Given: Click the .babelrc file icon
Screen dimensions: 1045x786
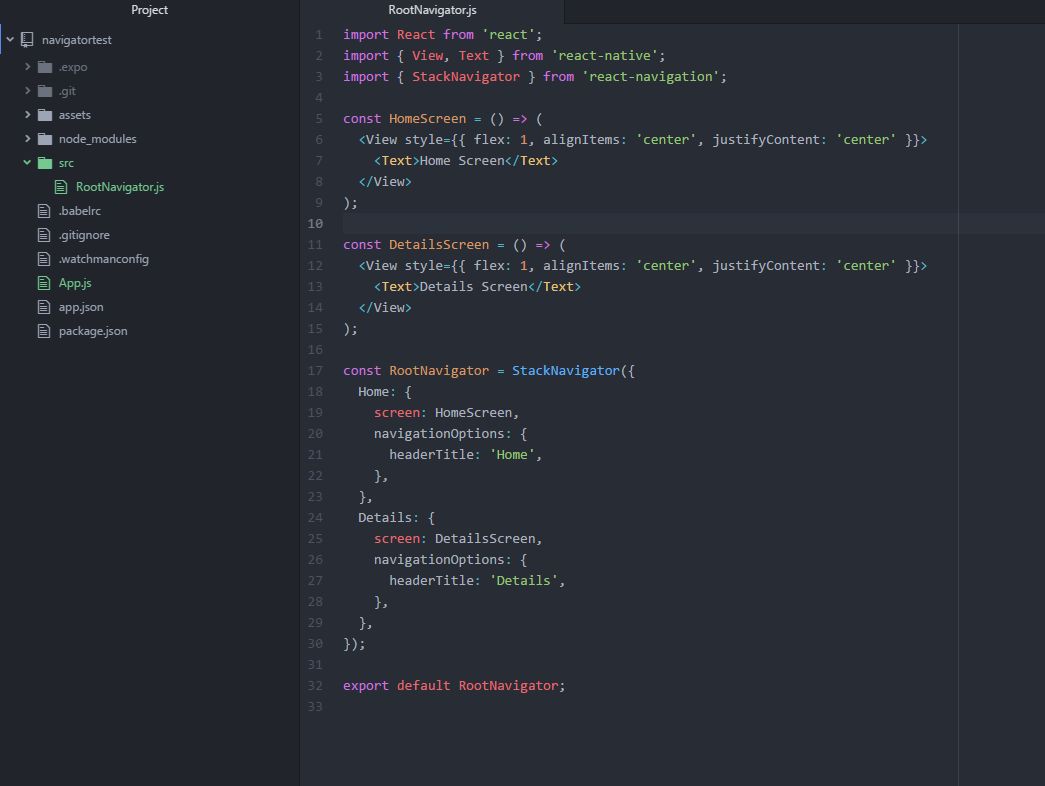Looking at the screenshot, I should coord(44,211).
